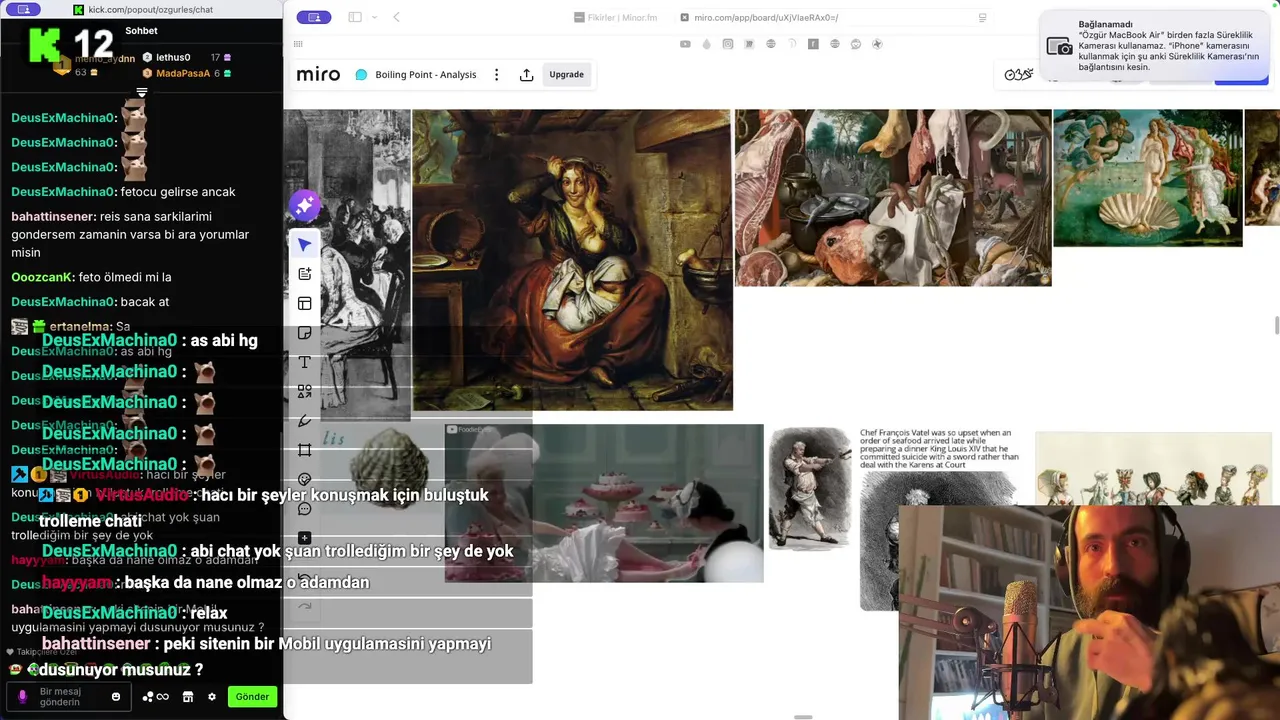The width and height of the screenshot is (1280, 720).
Task: Open the emoji picker in chat input
Action: 116,697
